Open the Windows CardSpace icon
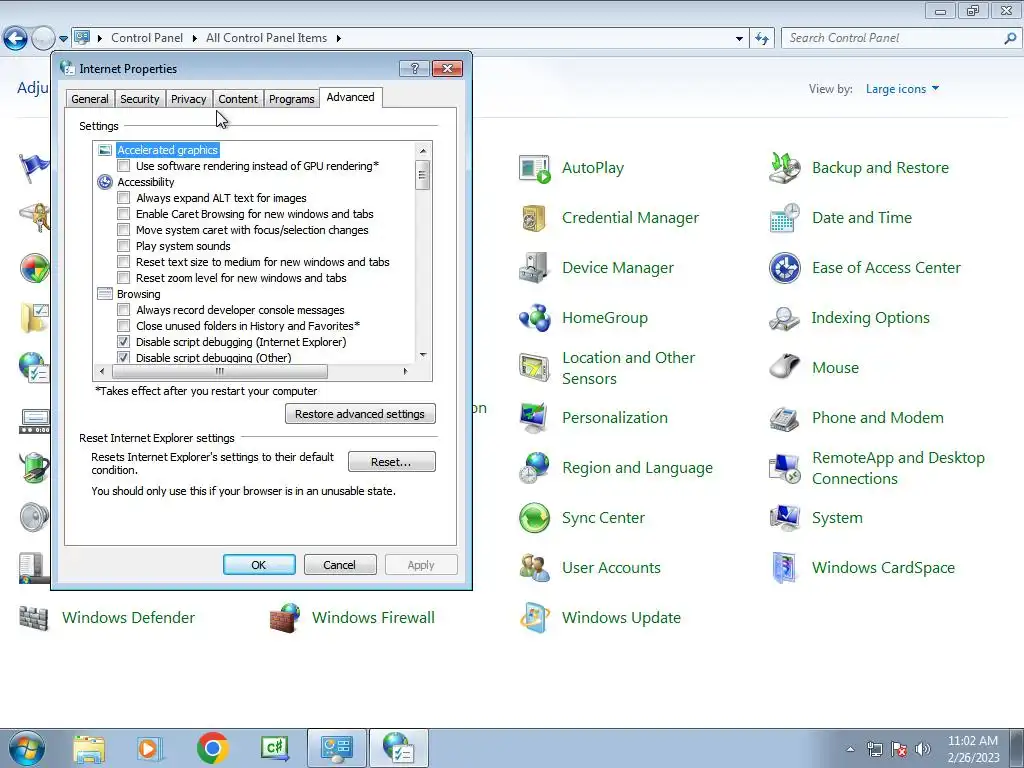Image resolution: width=1024 pixels, height=768 pixels. (784, 568)
